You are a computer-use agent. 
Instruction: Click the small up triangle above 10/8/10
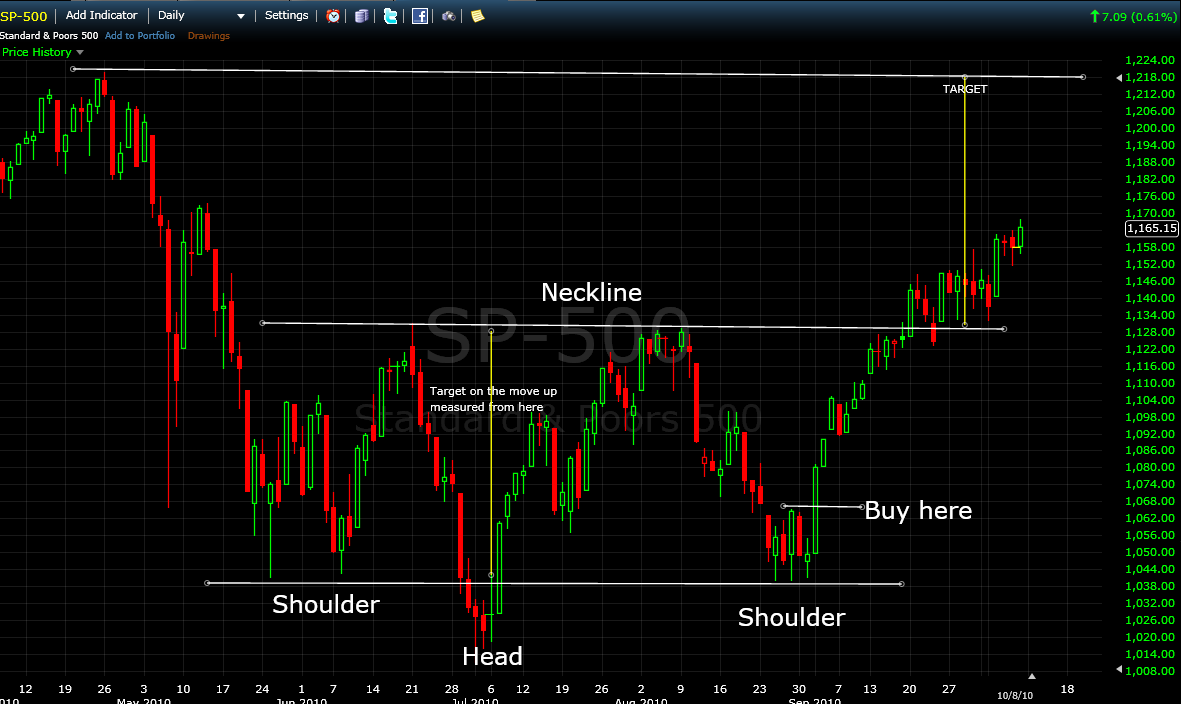pyautogui.click(x=1032, y=676)
